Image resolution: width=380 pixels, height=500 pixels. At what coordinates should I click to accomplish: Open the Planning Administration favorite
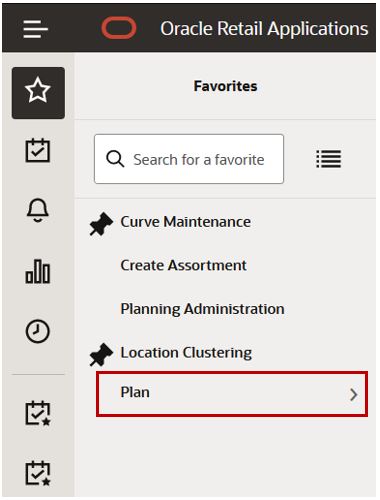coord(202,309)
